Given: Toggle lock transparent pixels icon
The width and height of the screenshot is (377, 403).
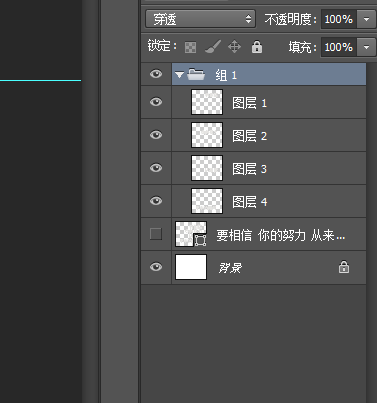Looking at the screenshot, I should coord(190,47).
